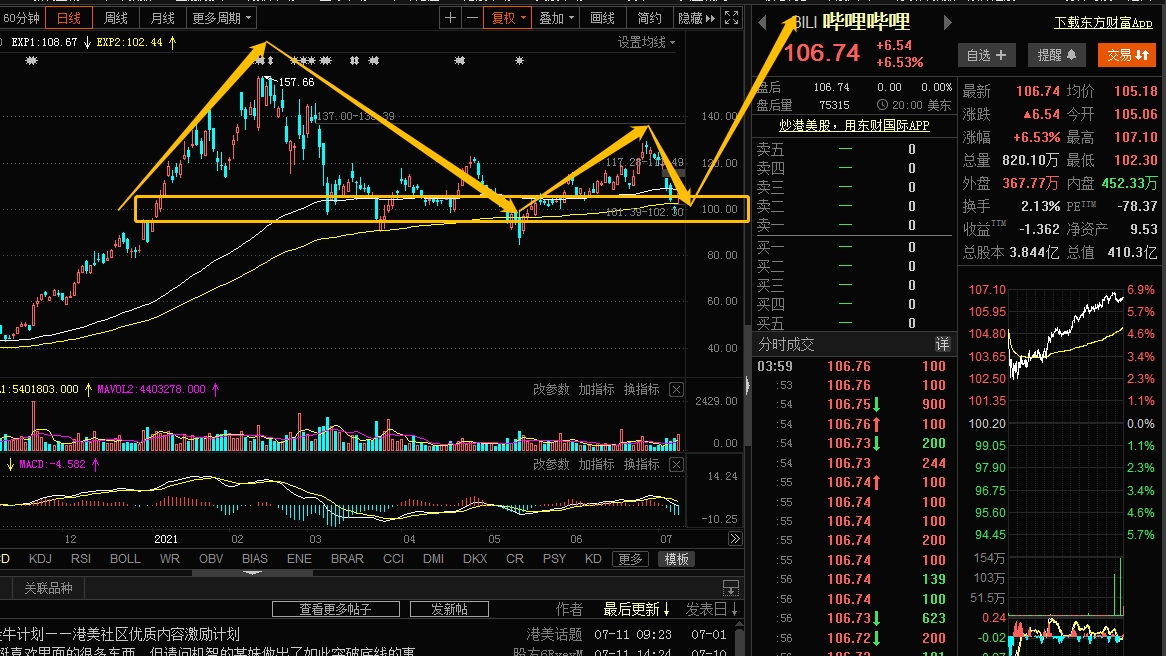Close the MACD indicator panel
Screen dimensions: 1166x656
[x=676, y=464]
